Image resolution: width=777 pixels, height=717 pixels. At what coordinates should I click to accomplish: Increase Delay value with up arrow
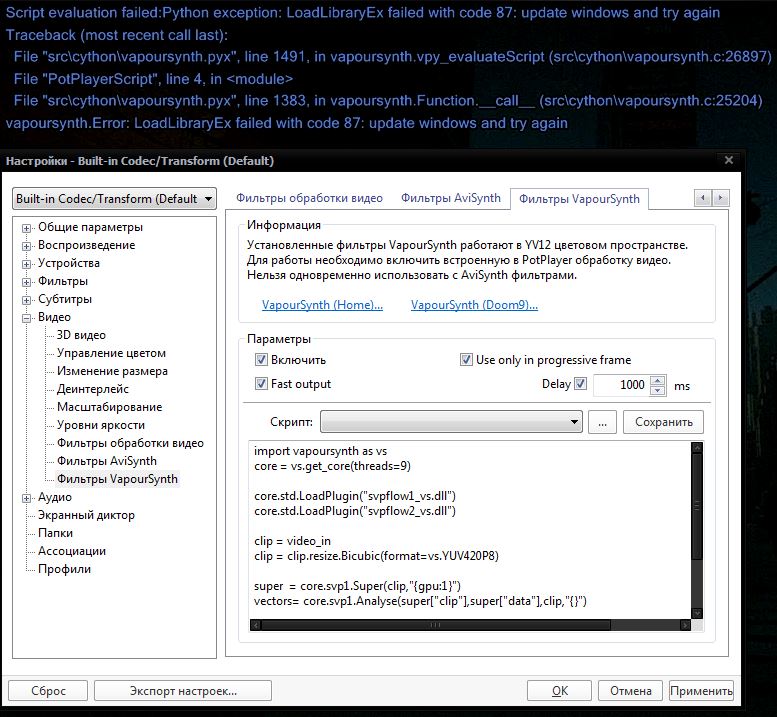click(x=657, y=380)
